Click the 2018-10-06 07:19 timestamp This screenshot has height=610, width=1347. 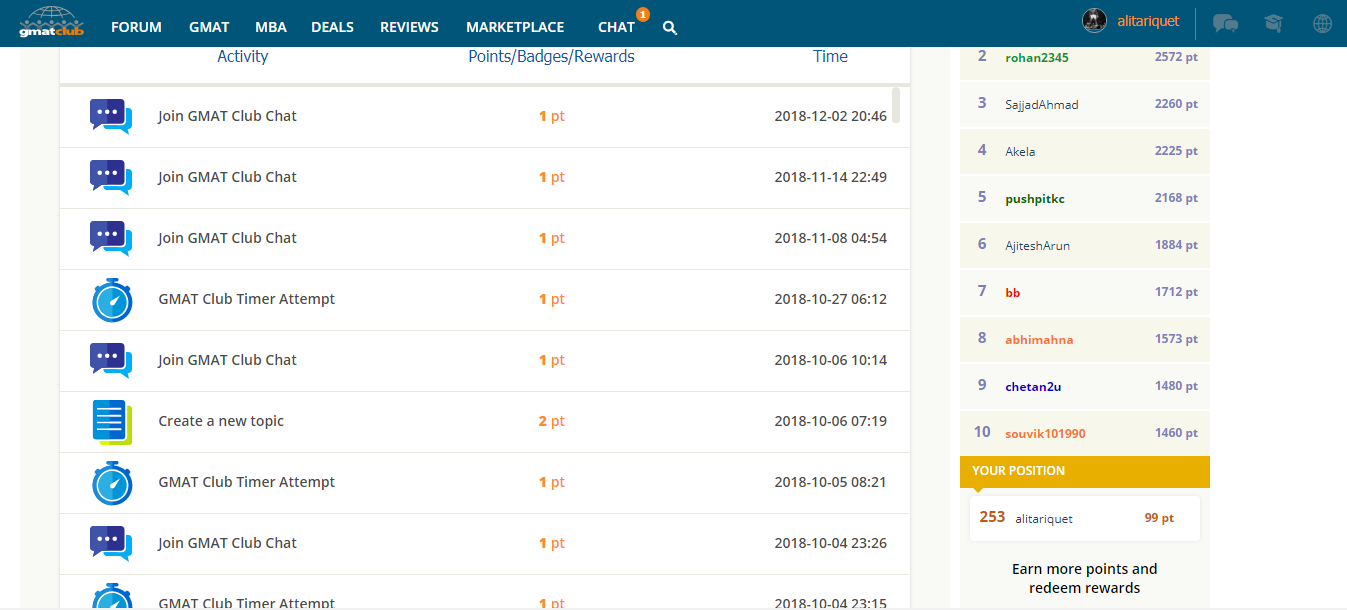click(830, 421)
